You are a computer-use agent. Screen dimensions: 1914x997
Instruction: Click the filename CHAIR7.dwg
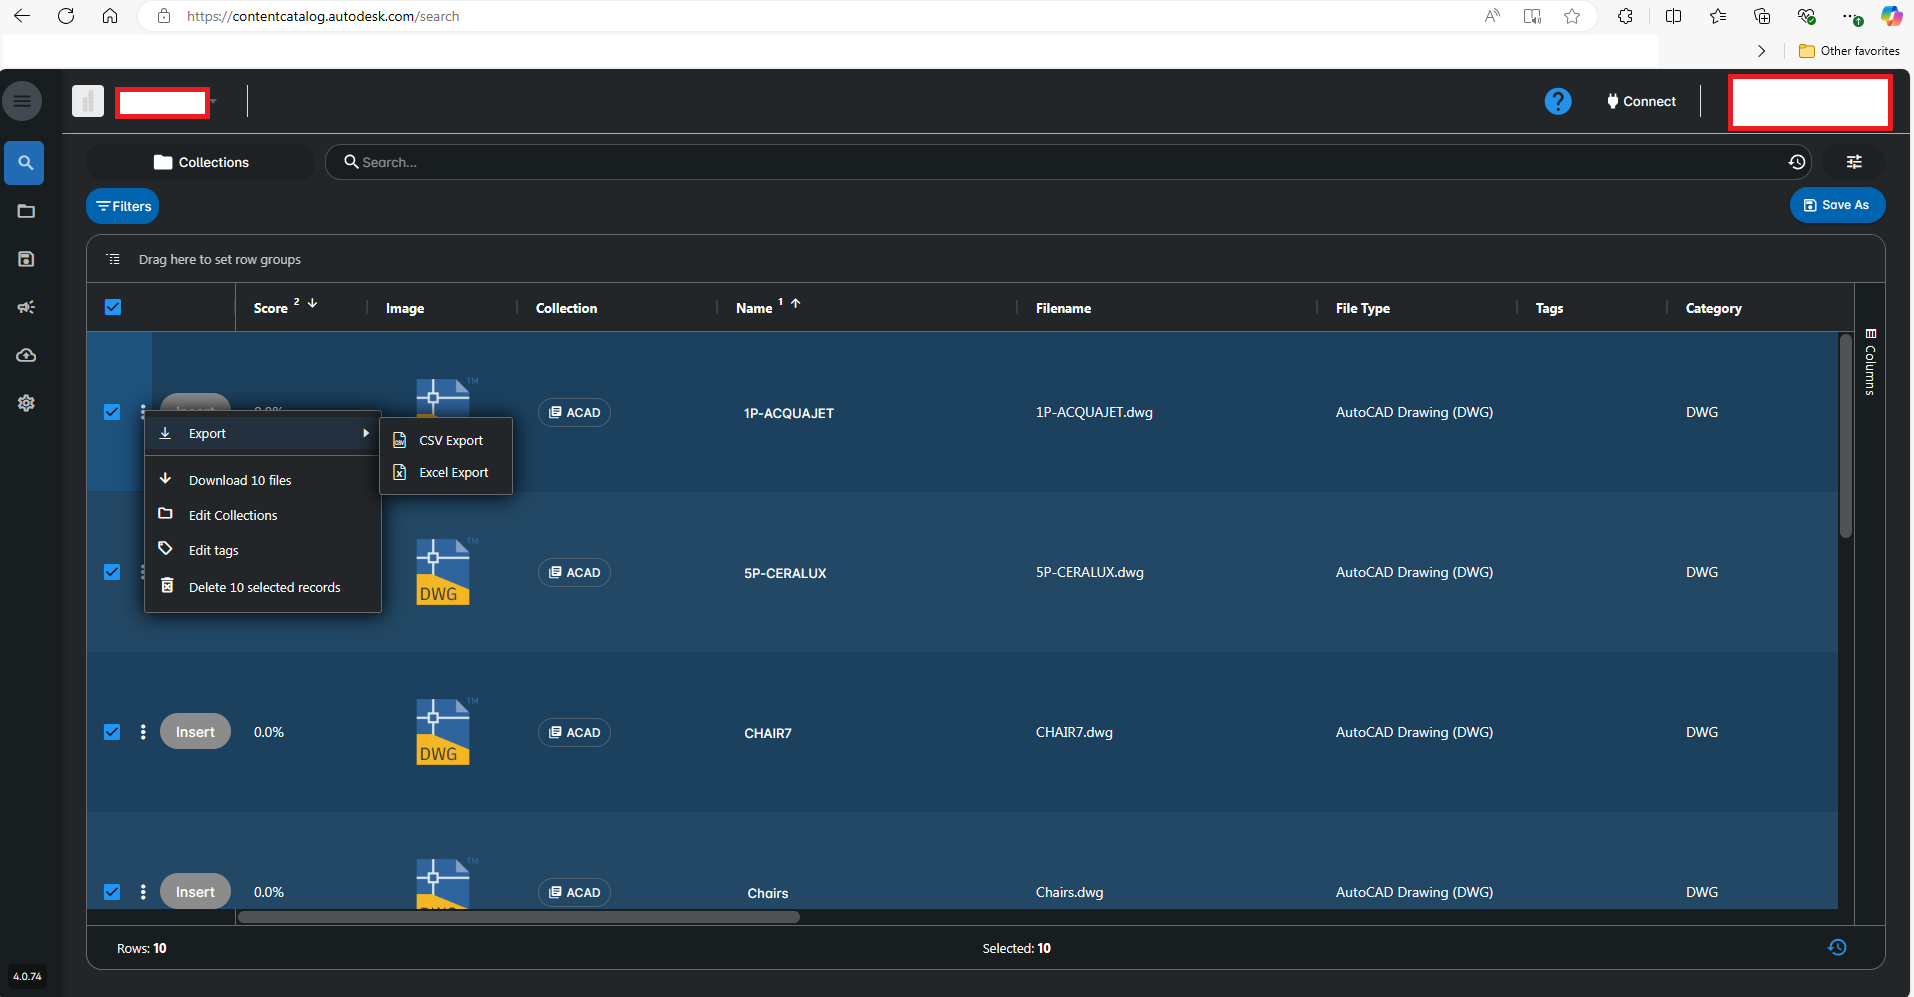coord(1074,732)
